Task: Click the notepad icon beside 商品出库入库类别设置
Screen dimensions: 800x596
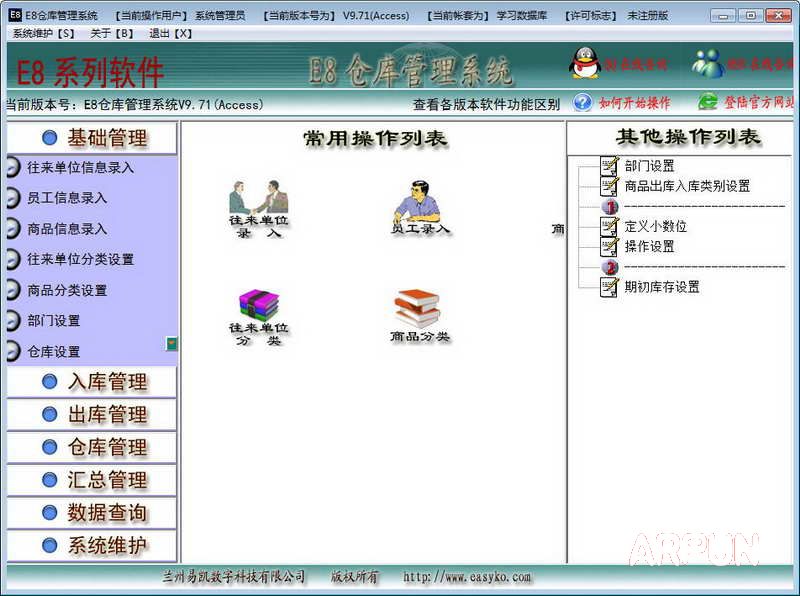Action: pyautogui.click(x=609, y=186)
